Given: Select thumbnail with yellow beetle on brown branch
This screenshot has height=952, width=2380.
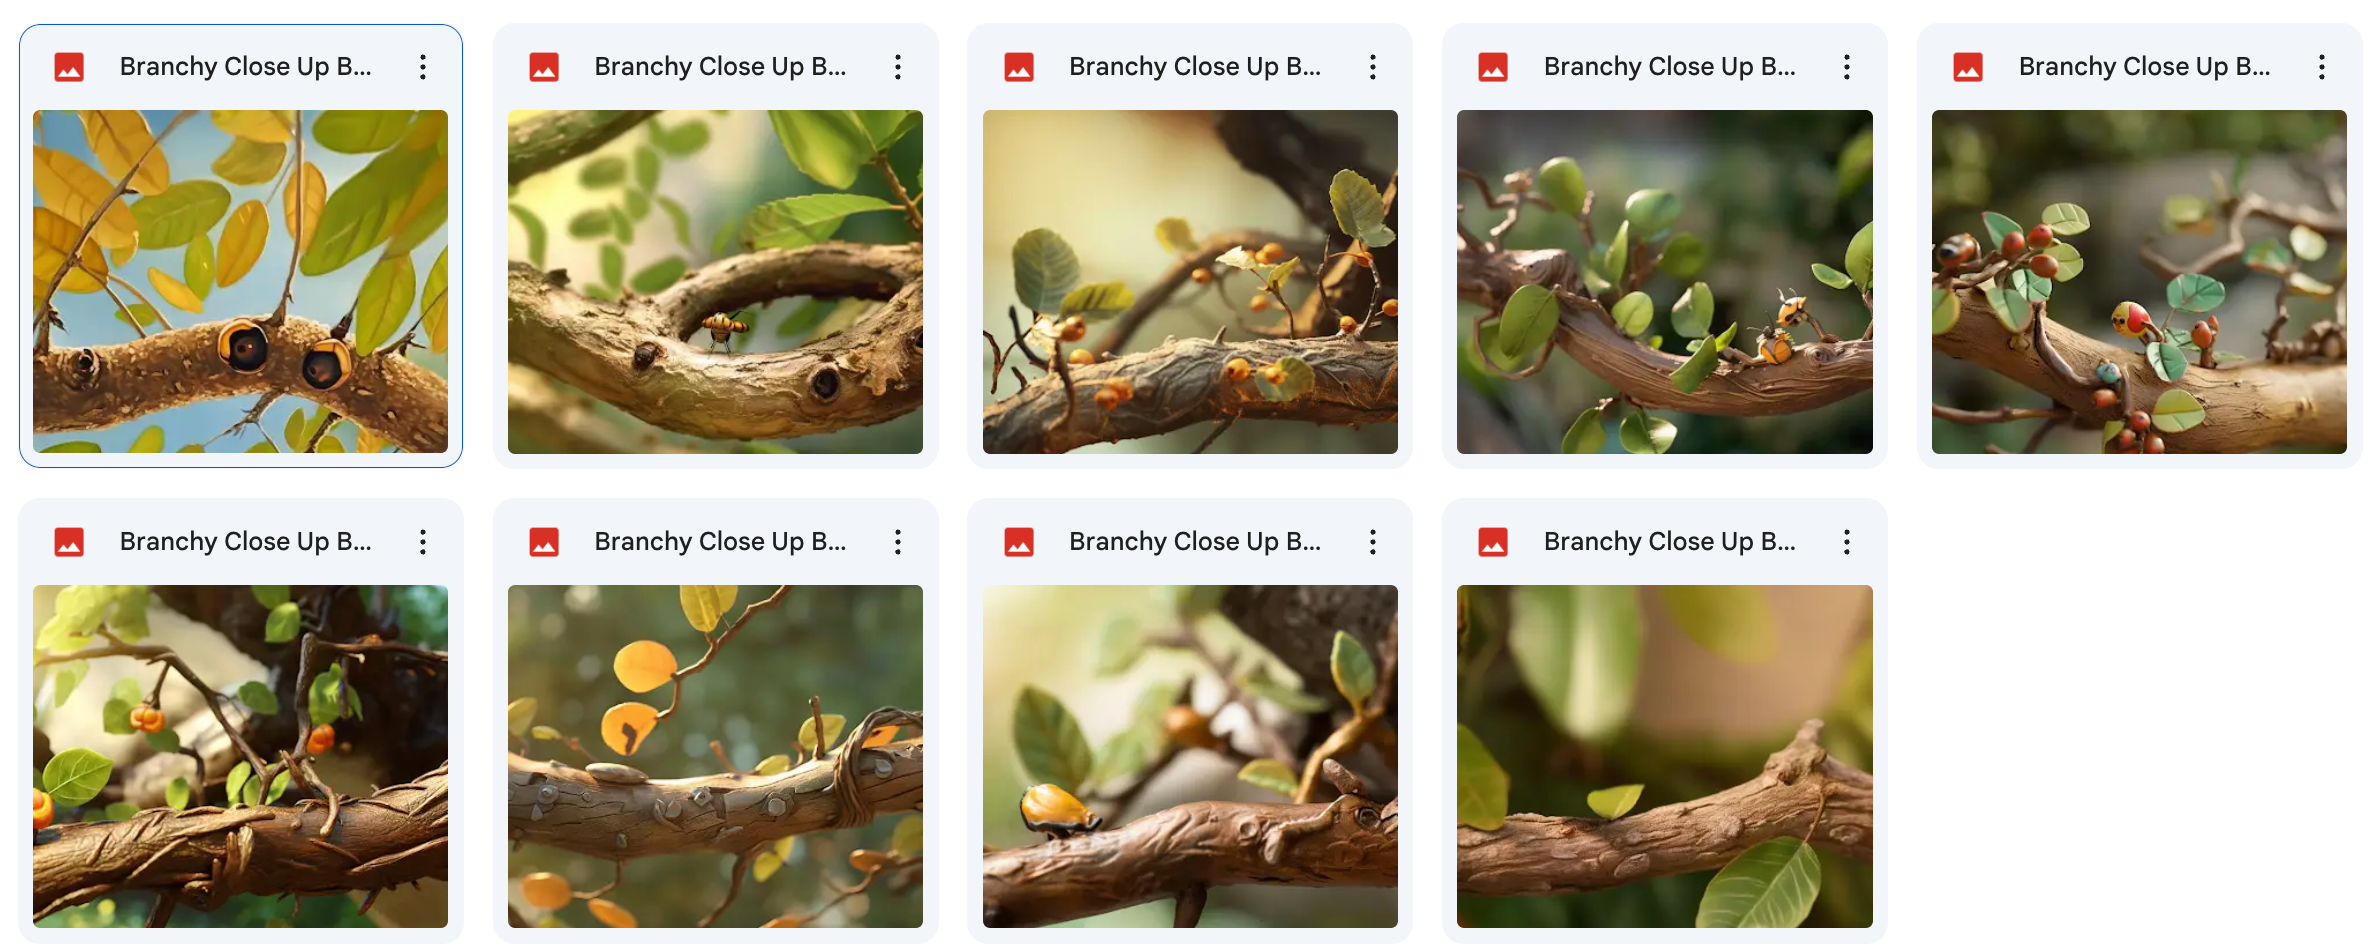Looking at the screenshot, I should (x=1190, y=757).
